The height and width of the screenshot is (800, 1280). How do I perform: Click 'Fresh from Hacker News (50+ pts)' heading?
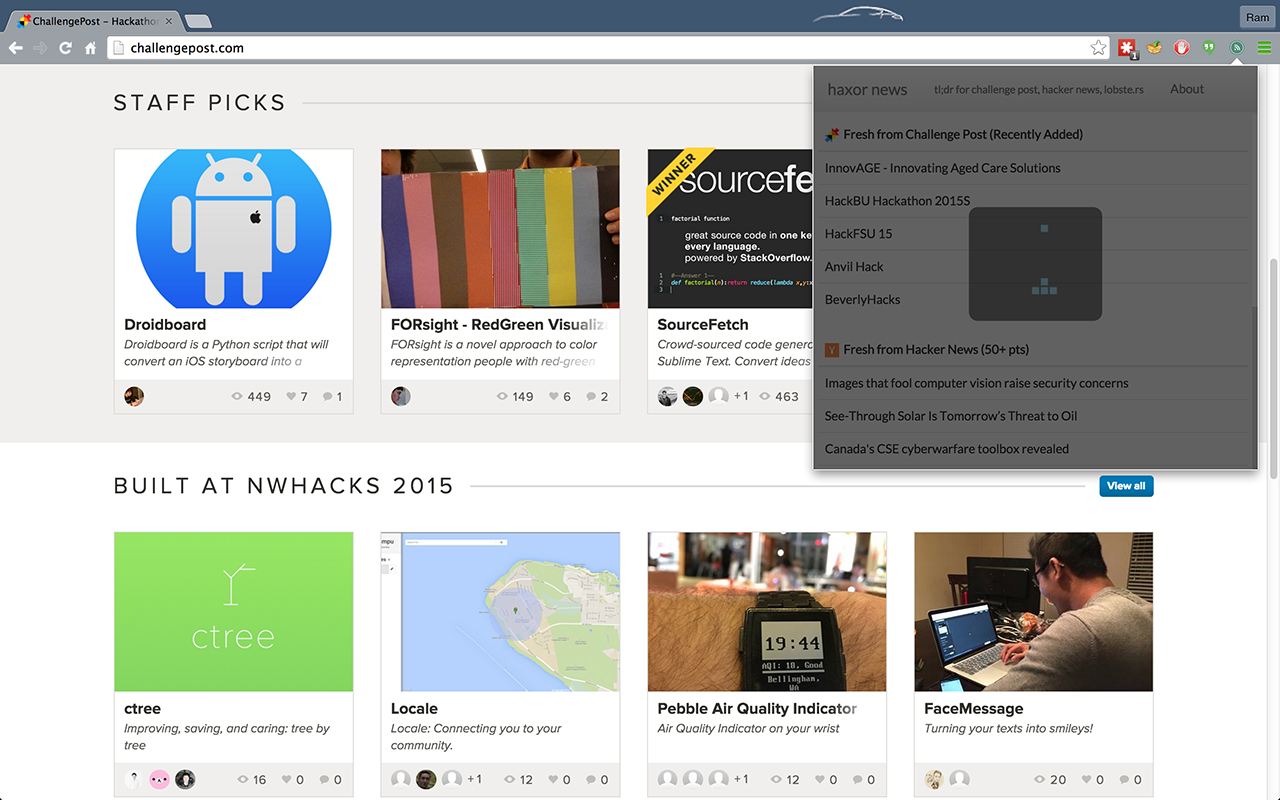[x=936, y=350]
